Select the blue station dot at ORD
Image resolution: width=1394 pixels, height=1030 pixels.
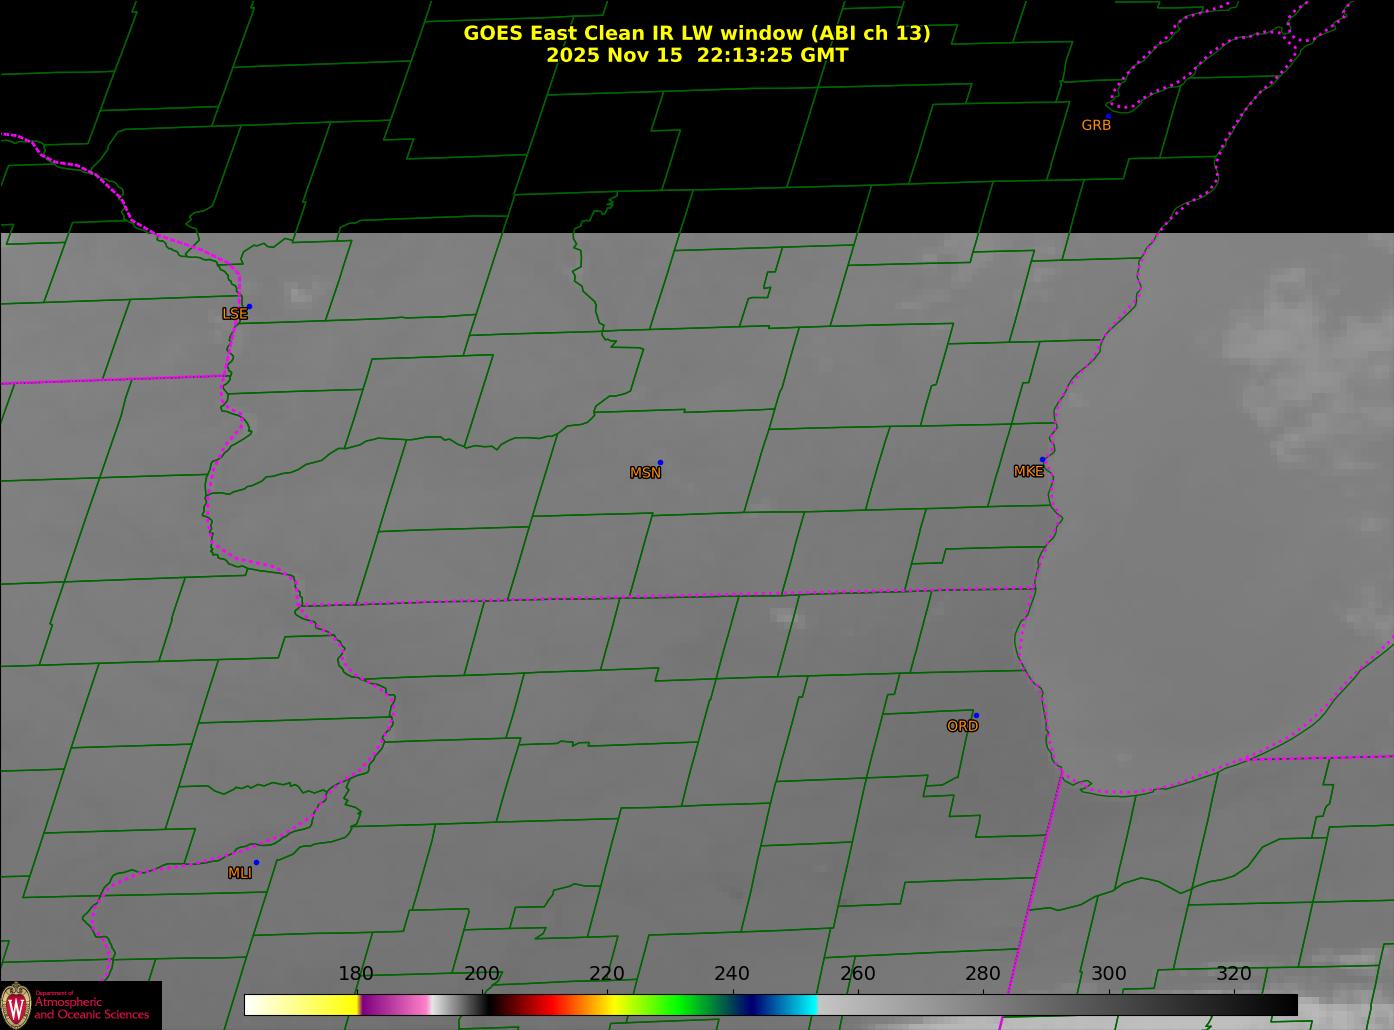[976, 716]
